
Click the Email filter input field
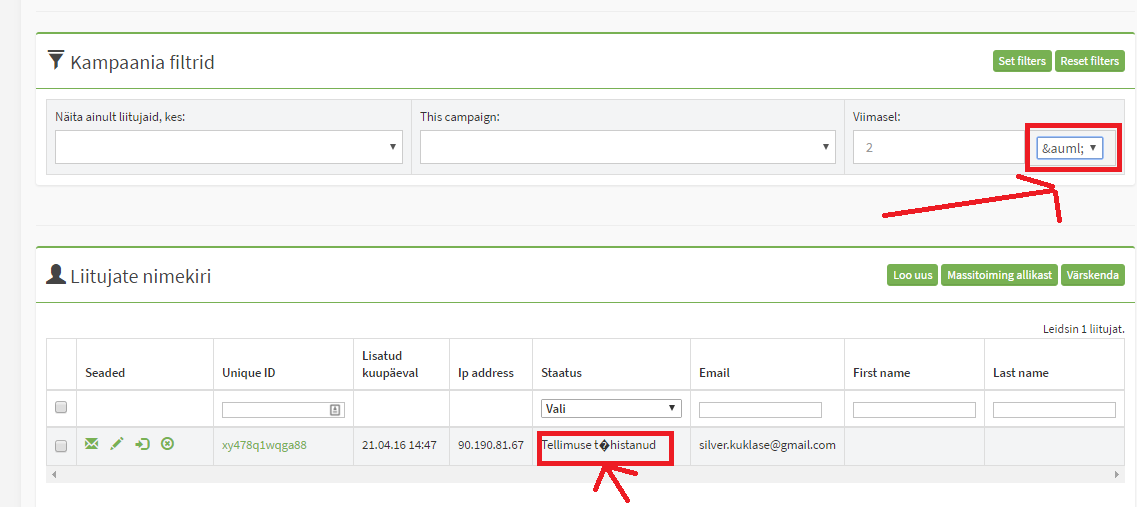tap(760, 410)
